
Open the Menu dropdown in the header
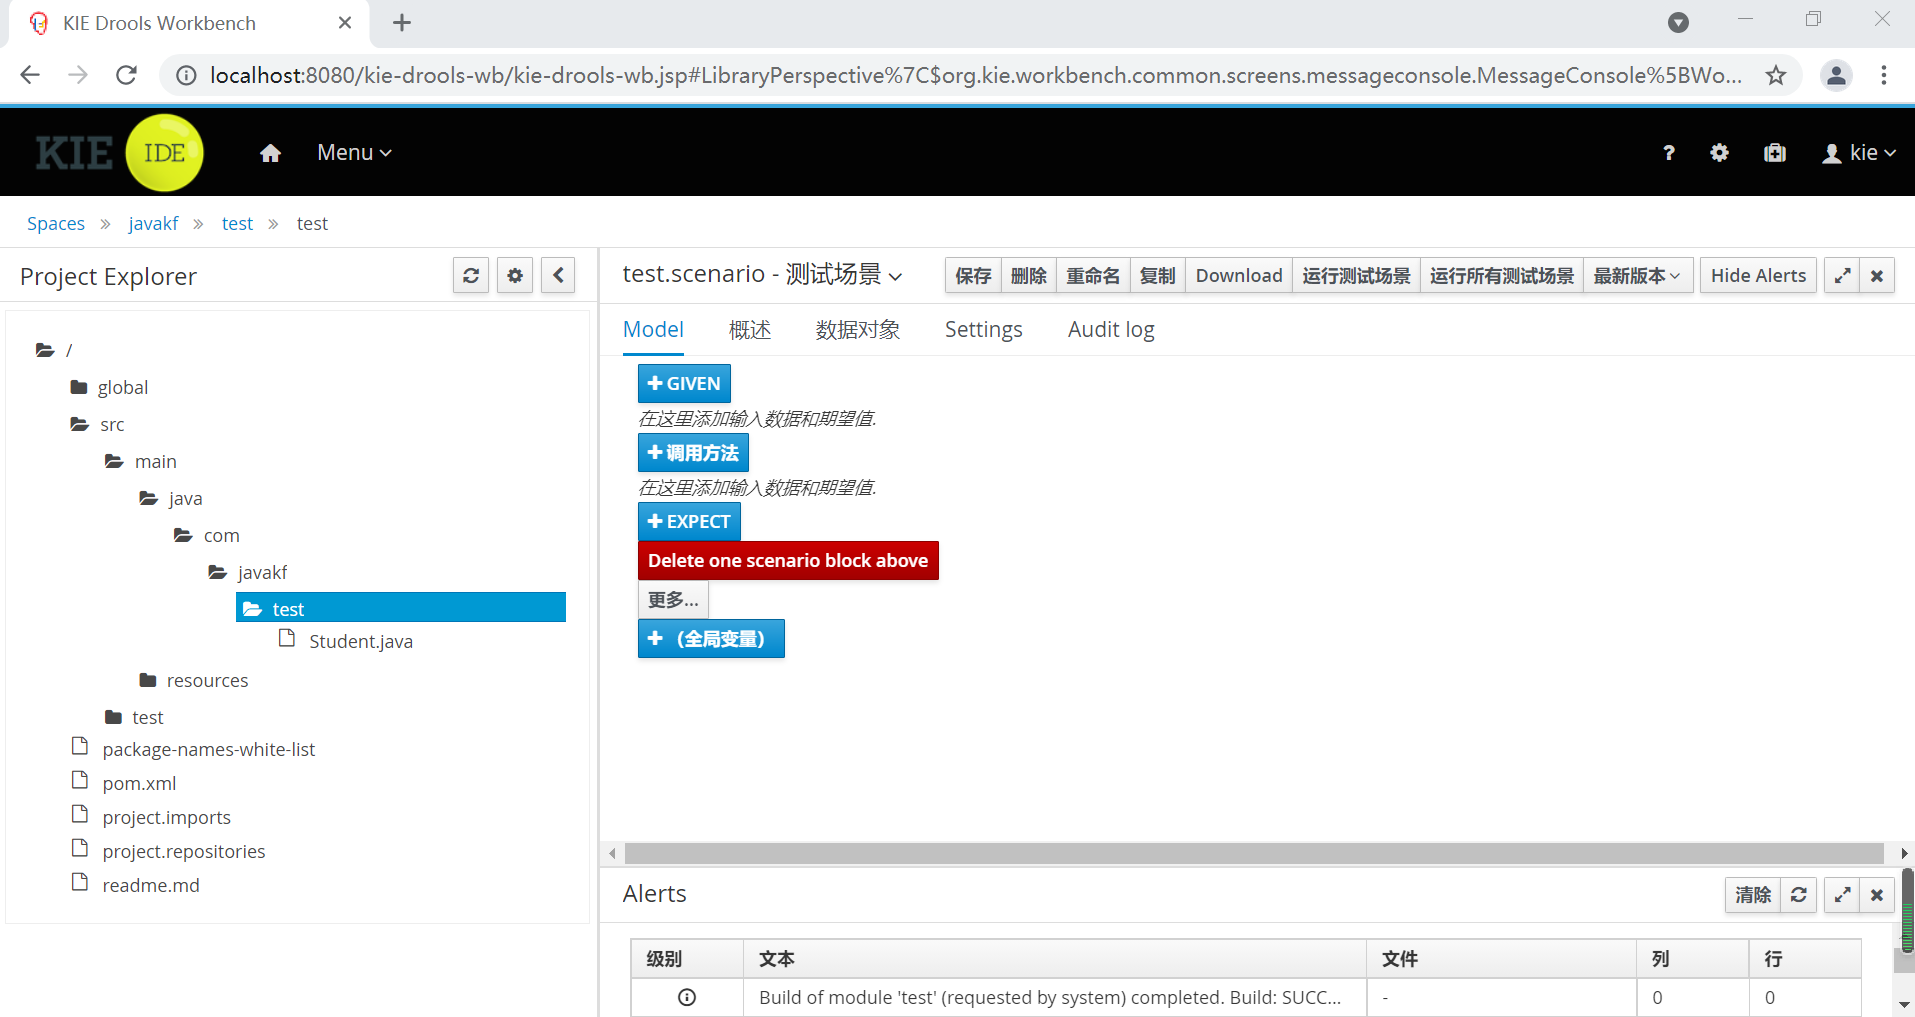352,152
